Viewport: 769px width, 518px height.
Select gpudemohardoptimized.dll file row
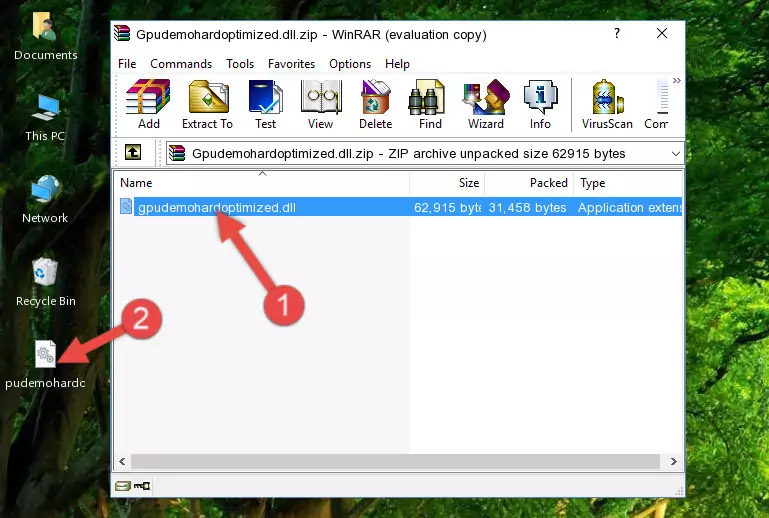click(x=400, y=207)
